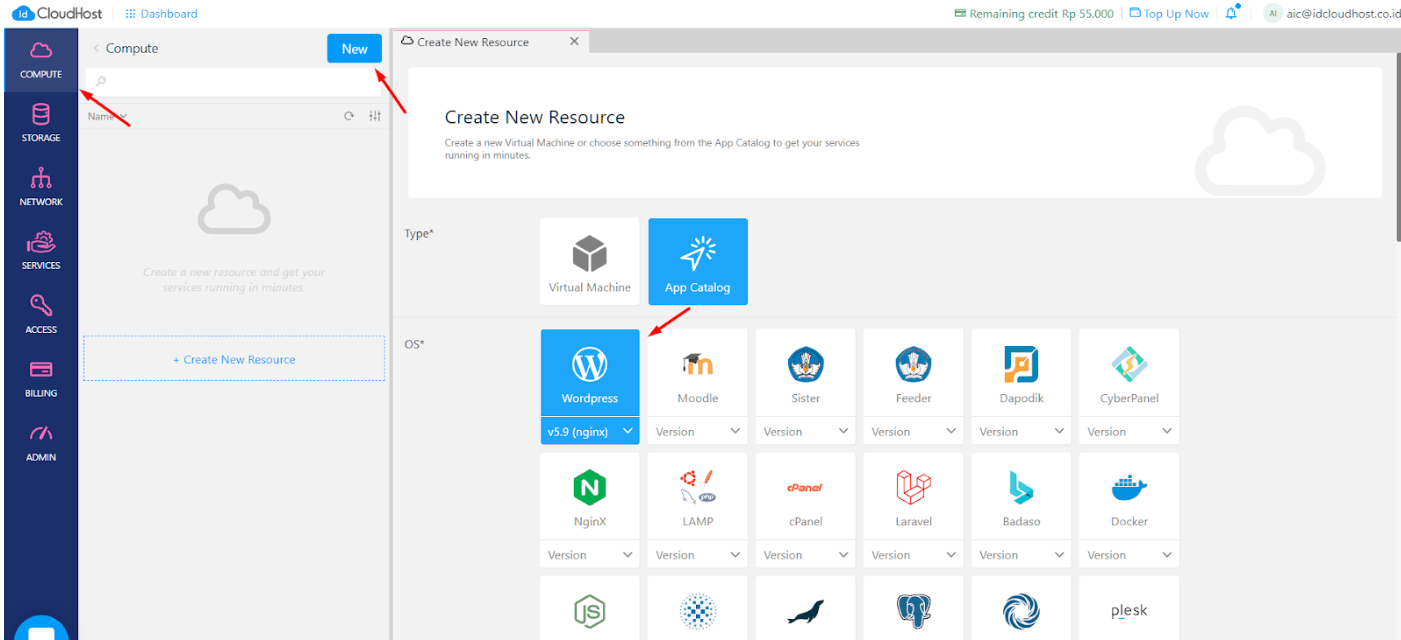
Task: Select the App Catalog type
Action: pyautogui.click(x=698, y=261)
